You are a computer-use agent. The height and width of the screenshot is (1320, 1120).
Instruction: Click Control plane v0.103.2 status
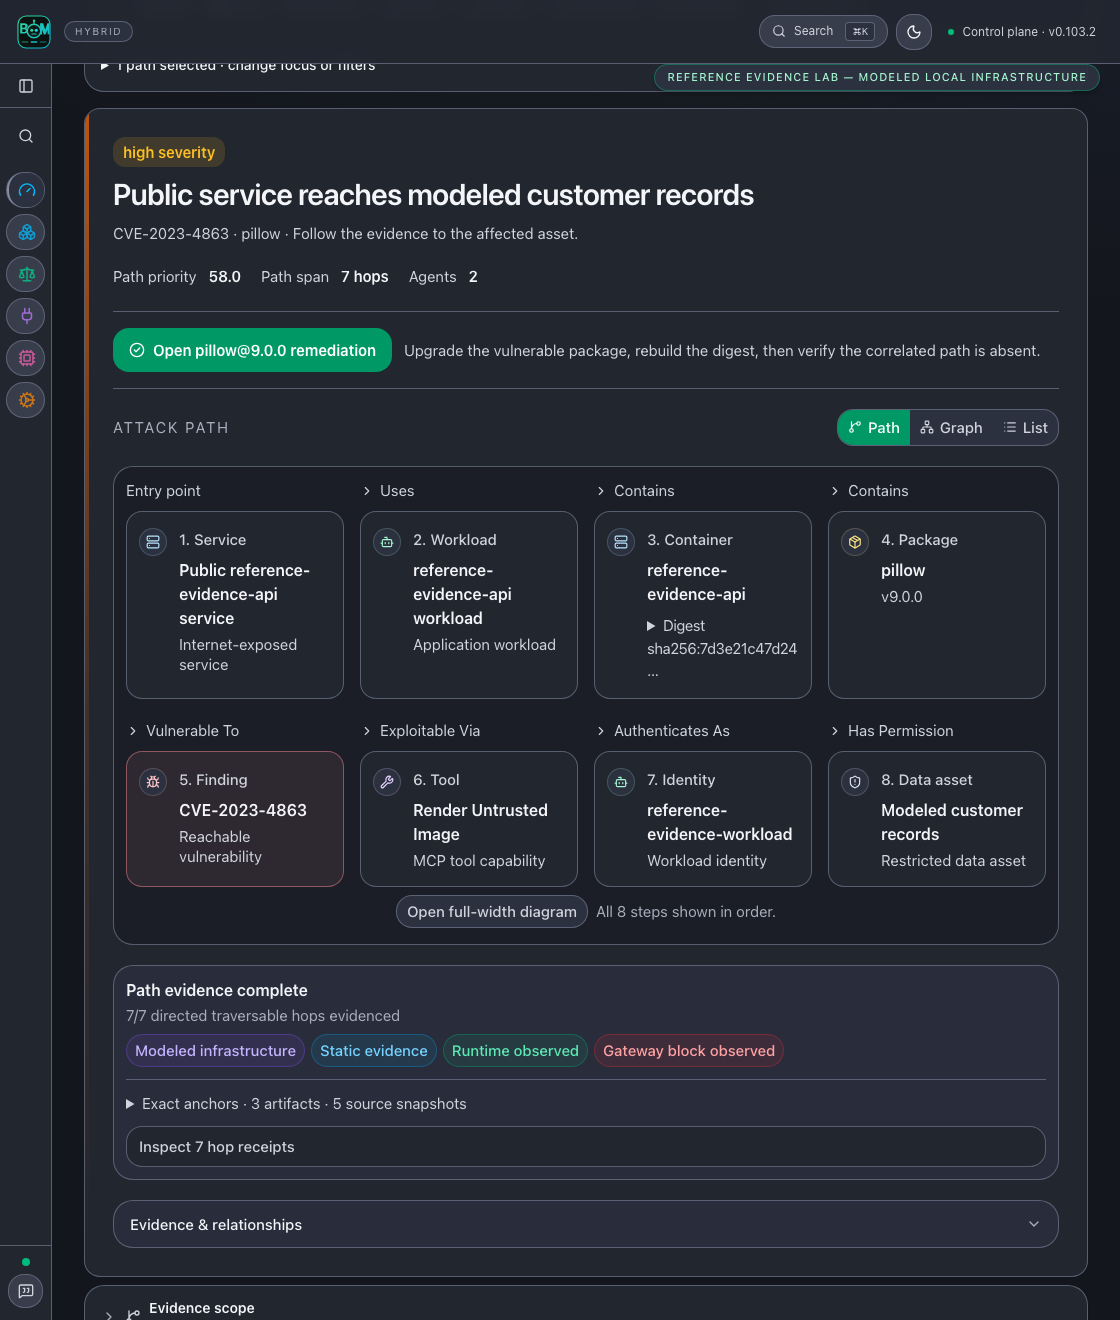1021,32
